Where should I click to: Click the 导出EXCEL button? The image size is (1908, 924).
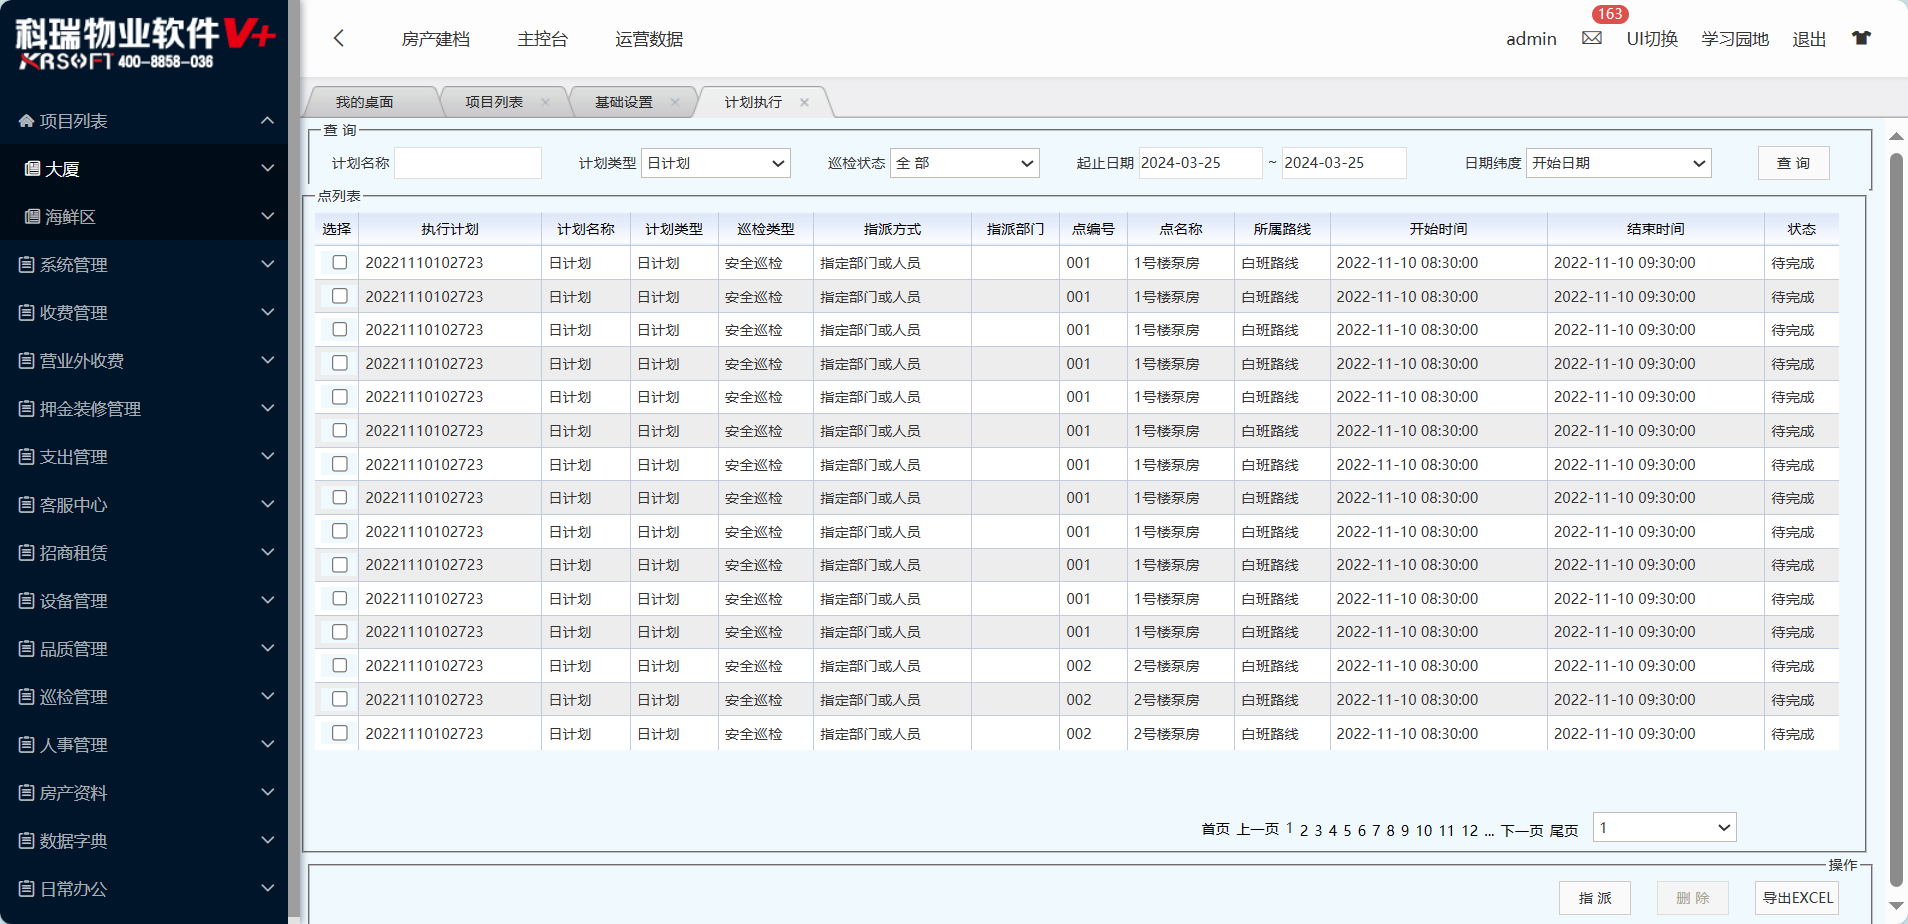[x=1797, y=898]
